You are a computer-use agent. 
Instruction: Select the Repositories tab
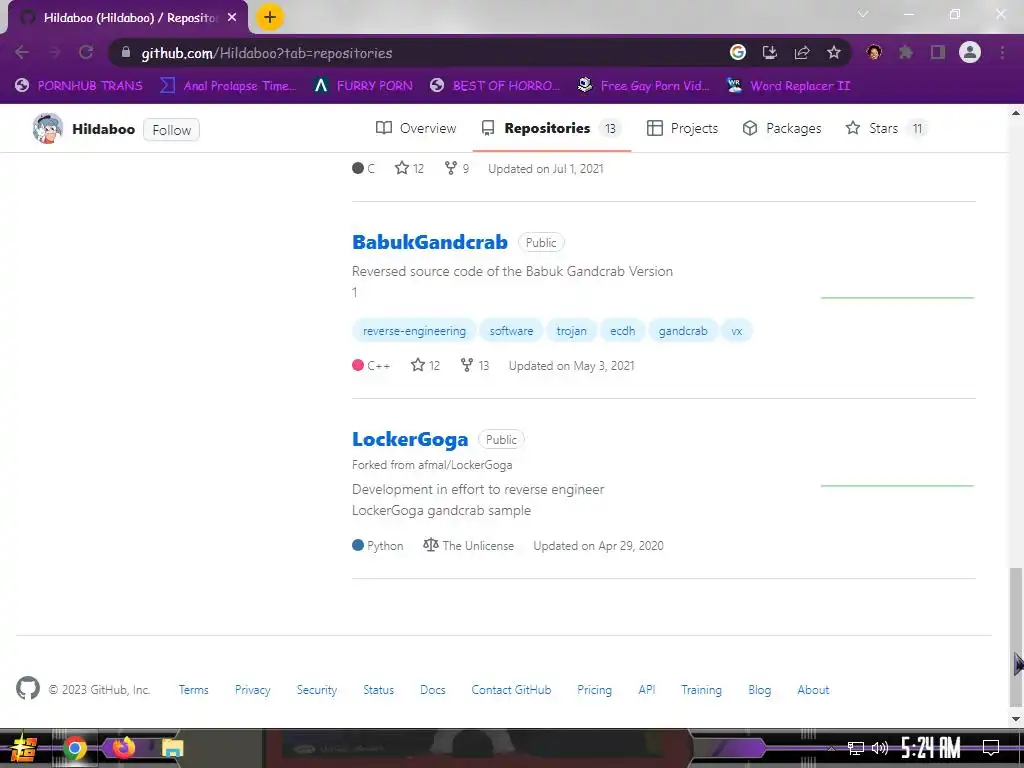(551, 128)
